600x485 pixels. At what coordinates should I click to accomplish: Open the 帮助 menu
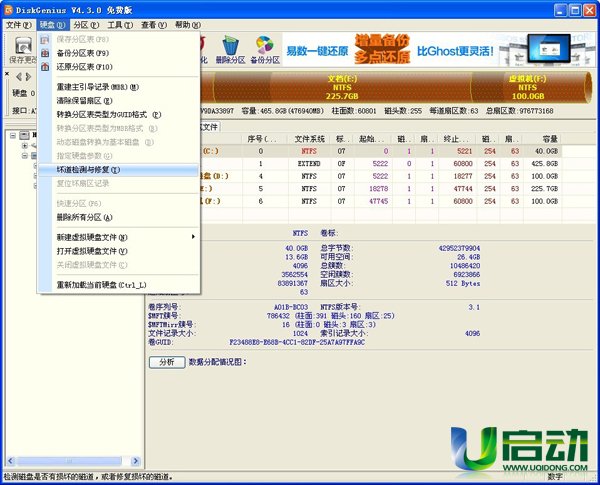pyautogui.click(x=188, y=25)
